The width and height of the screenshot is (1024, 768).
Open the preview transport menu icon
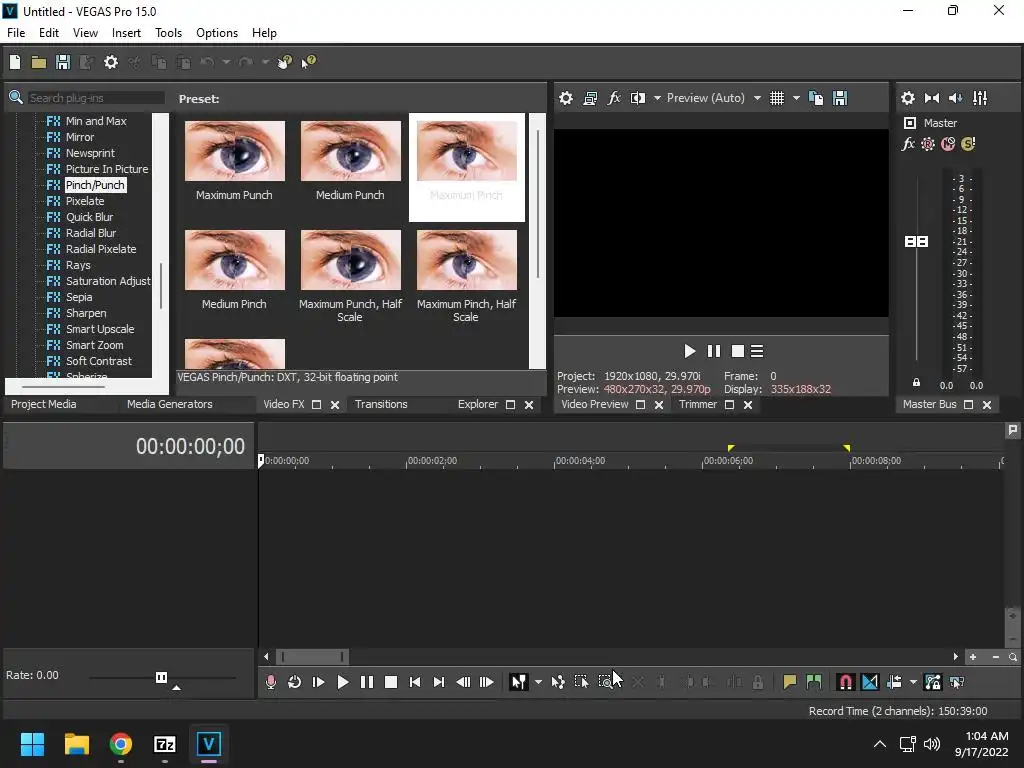coord(757,351)
